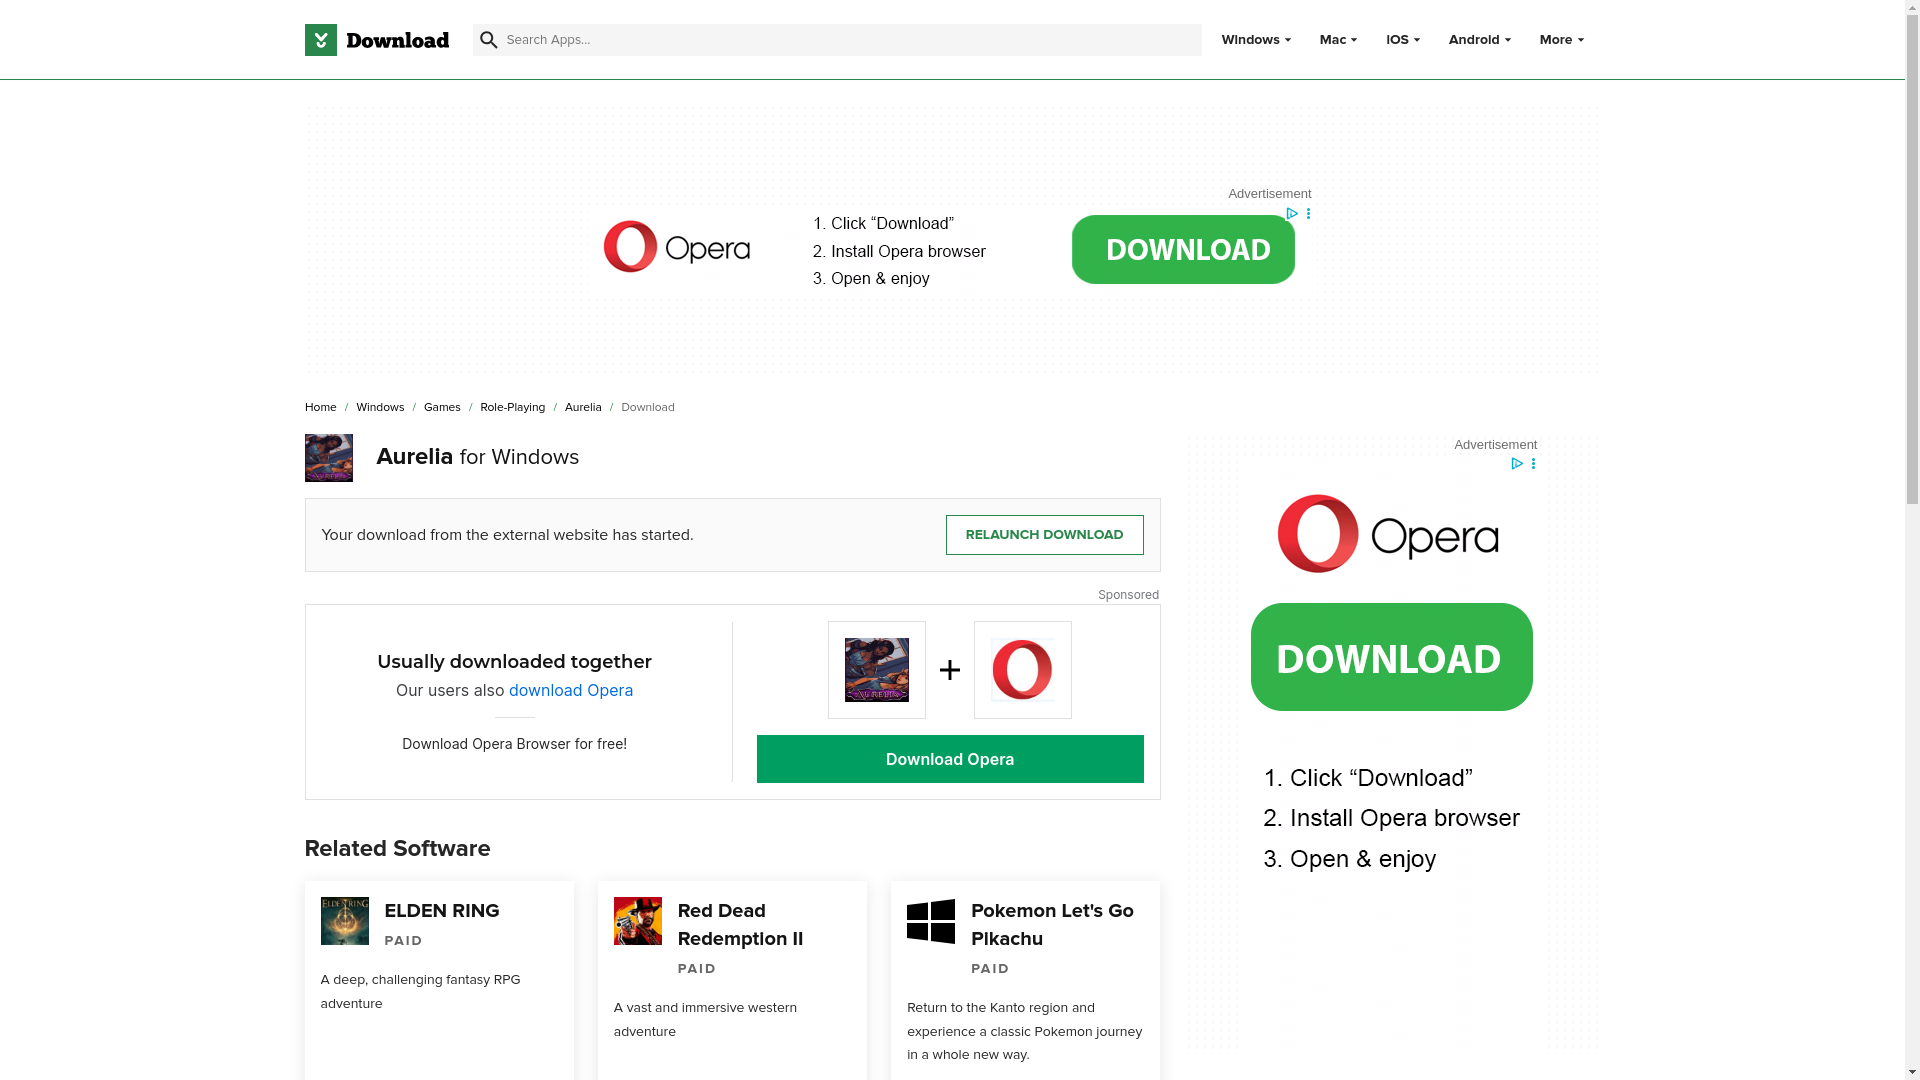Open Role-Playing breadcrumb link
This screenshot has height=1080, width=1920.
(512, 407)
